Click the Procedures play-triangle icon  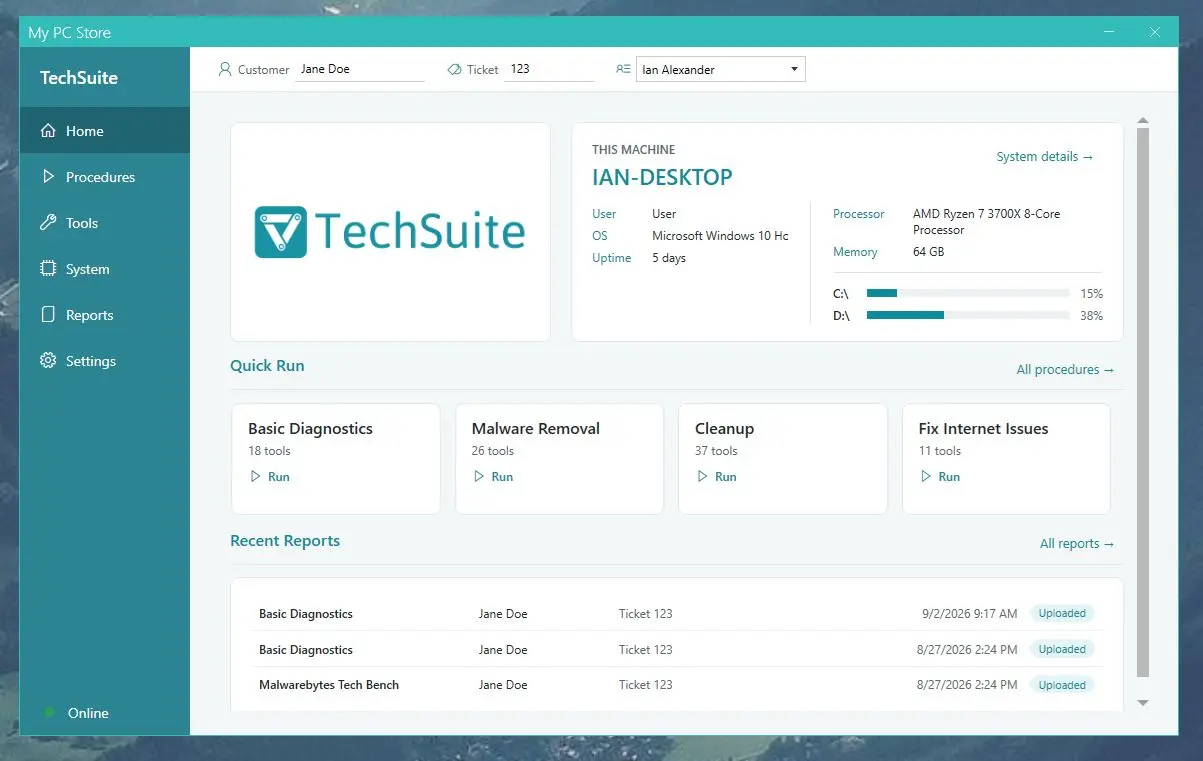(x=48, y=177)
